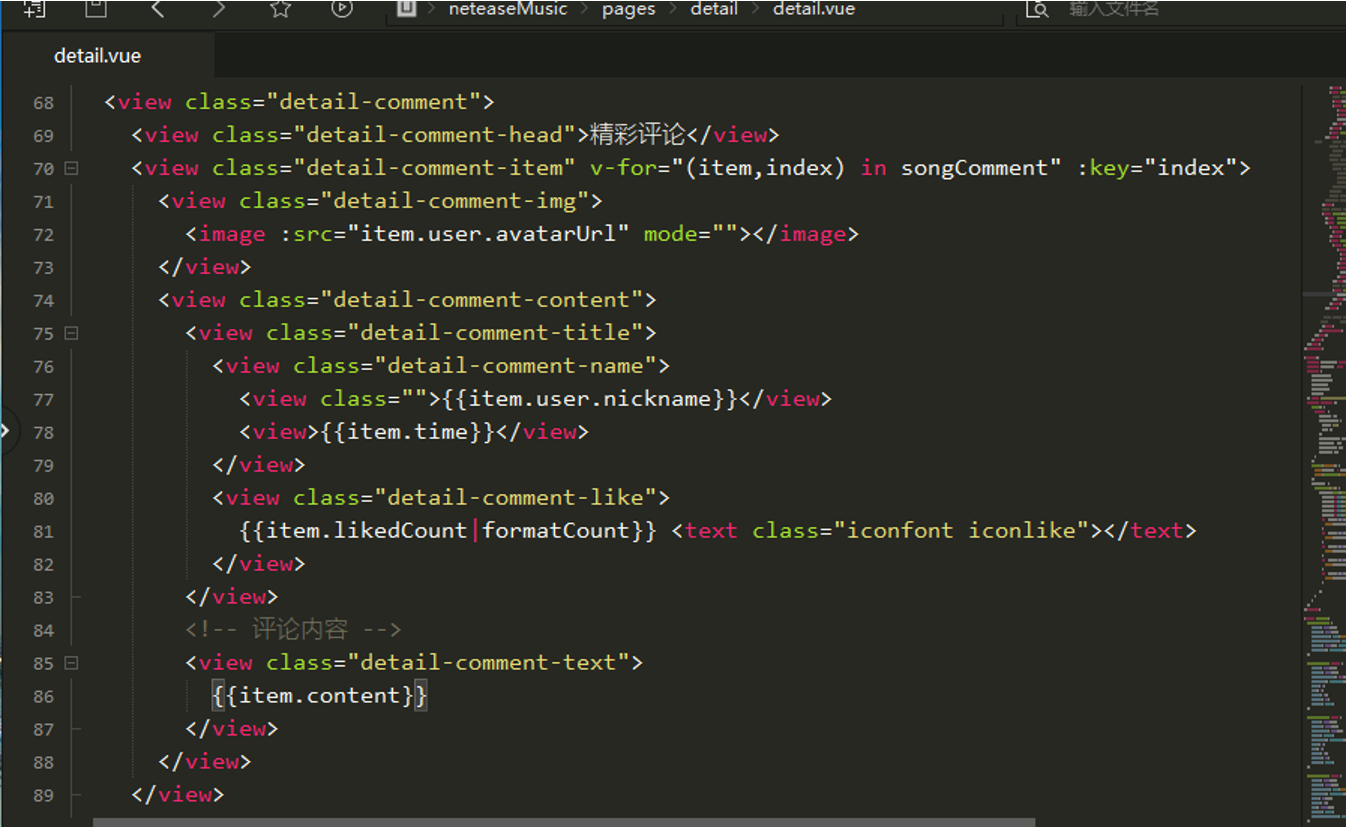
Task: Click "detail-comment" class value on line 68
Action: pos(373,101)
